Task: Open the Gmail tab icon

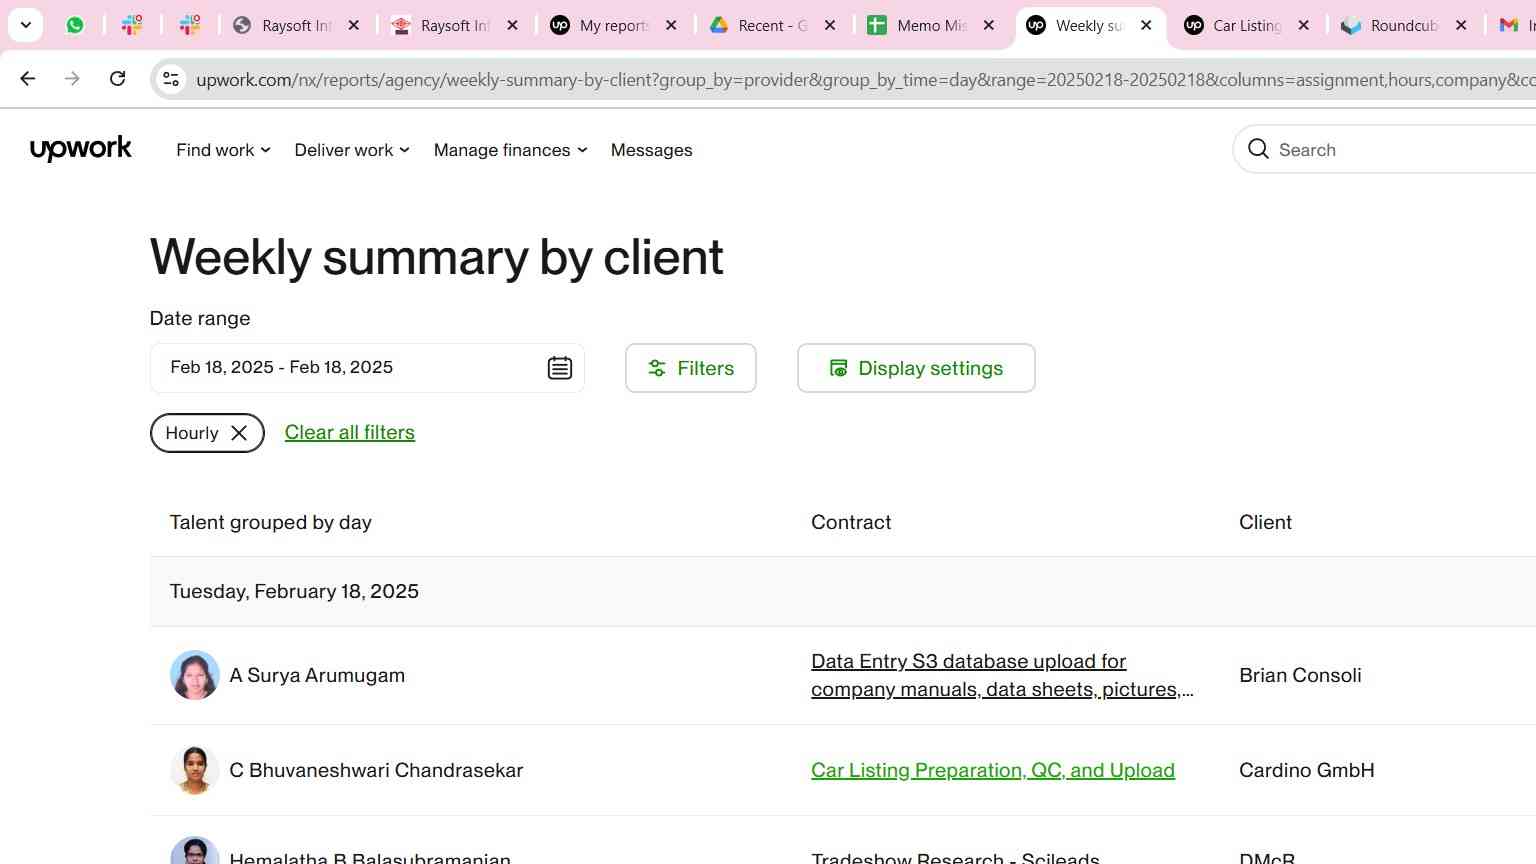Action: tap(1509, 25)
